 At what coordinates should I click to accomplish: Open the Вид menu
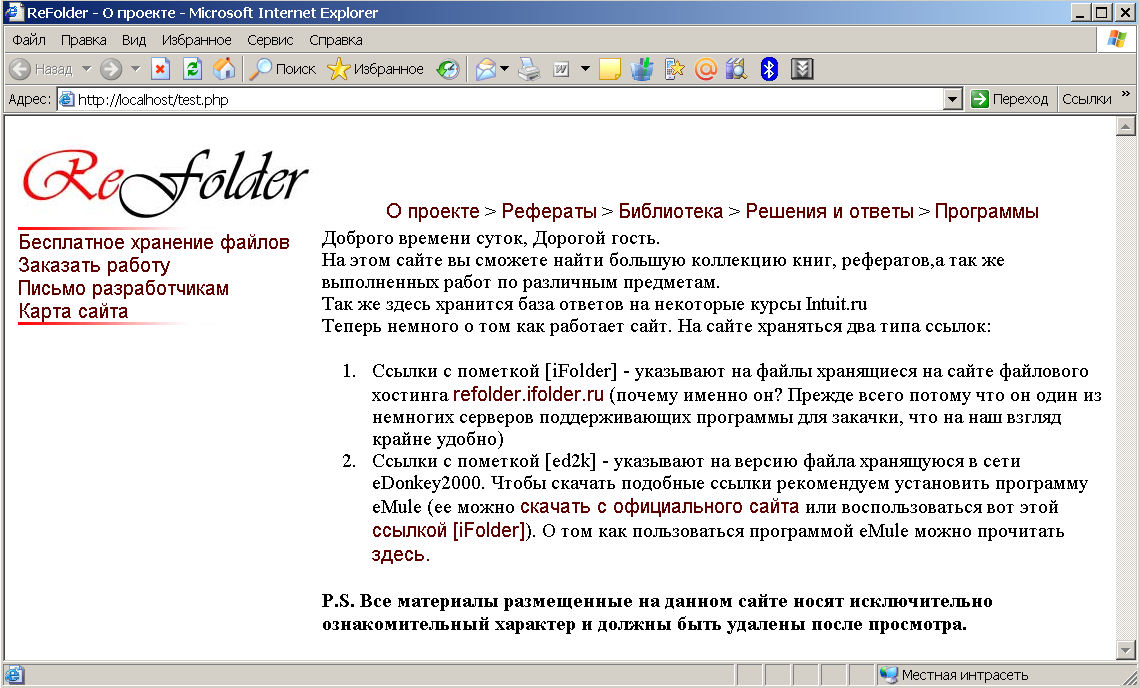(x=134, y=40)
